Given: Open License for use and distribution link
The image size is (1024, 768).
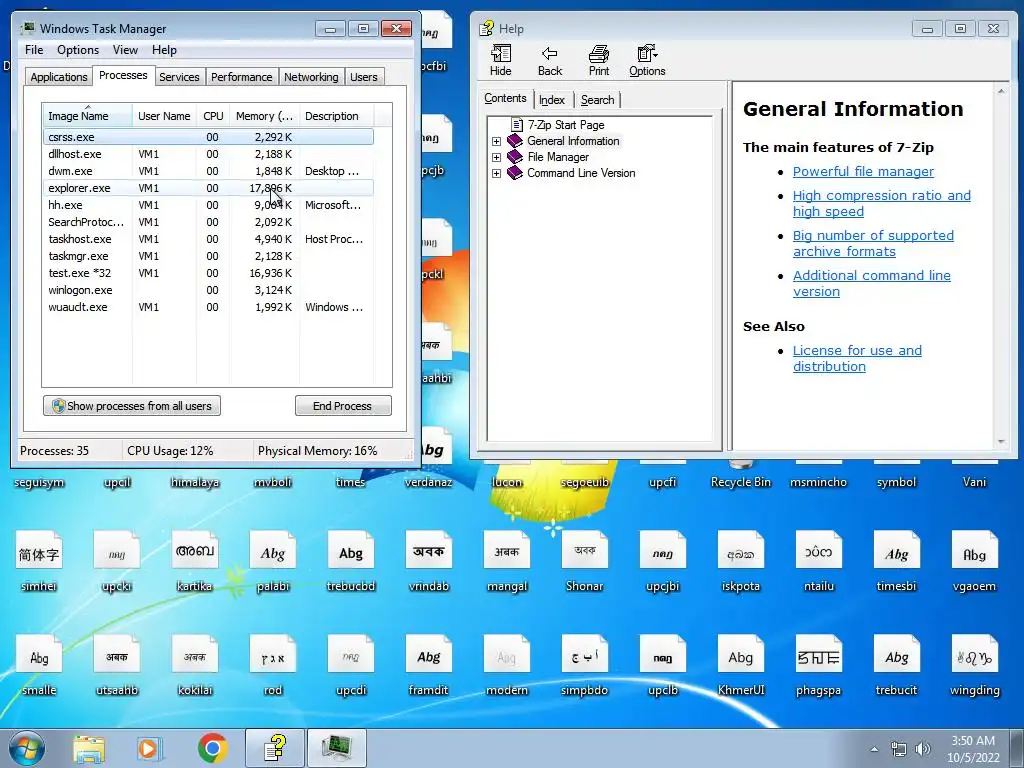Looking at the screenshot, I should [x=857, y=358].
